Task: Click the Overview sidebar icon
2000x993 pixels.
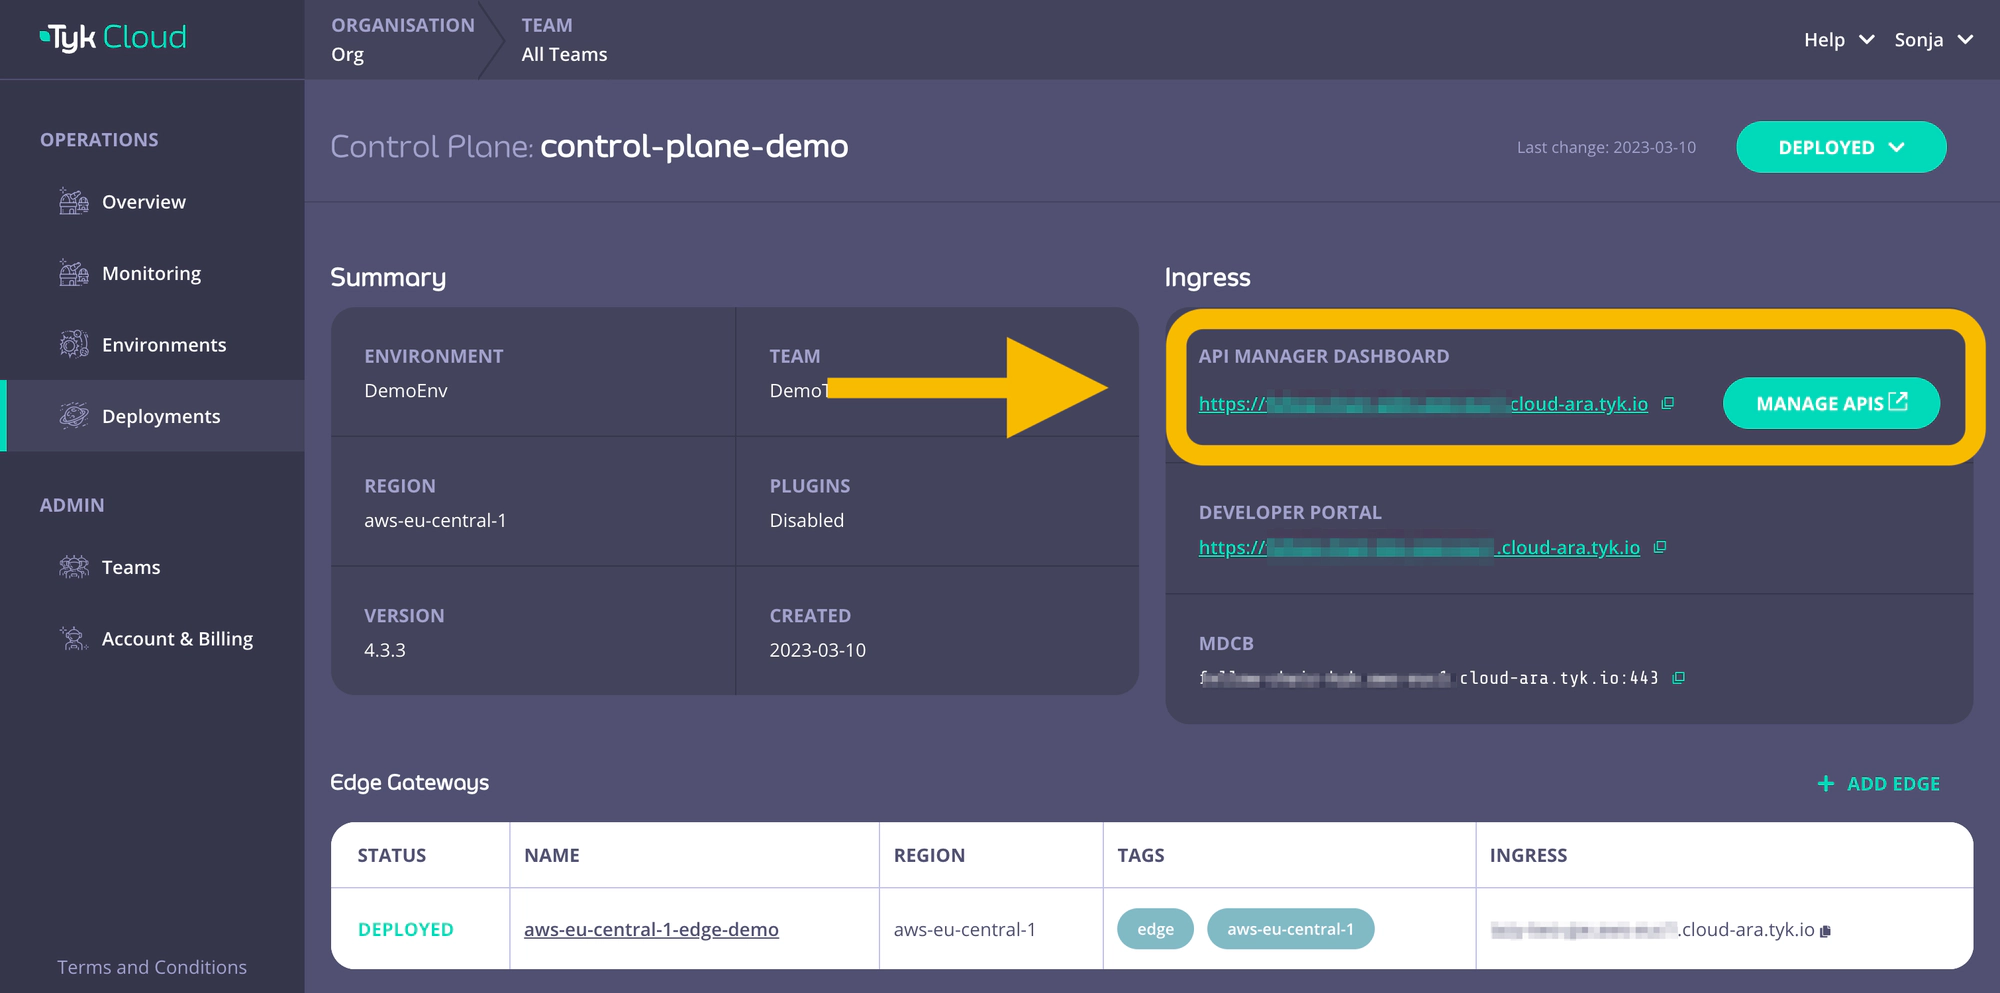Action: click(x=74, y=202)
